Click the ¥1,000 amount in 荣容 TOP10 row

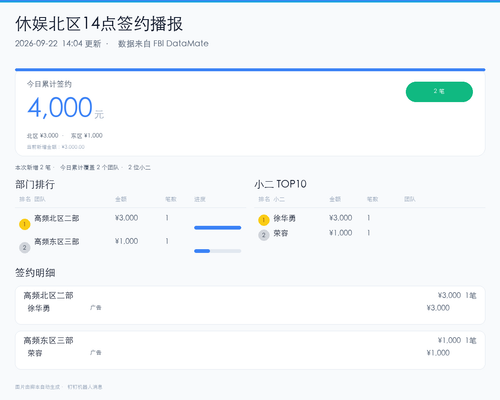tap(341, 233)
